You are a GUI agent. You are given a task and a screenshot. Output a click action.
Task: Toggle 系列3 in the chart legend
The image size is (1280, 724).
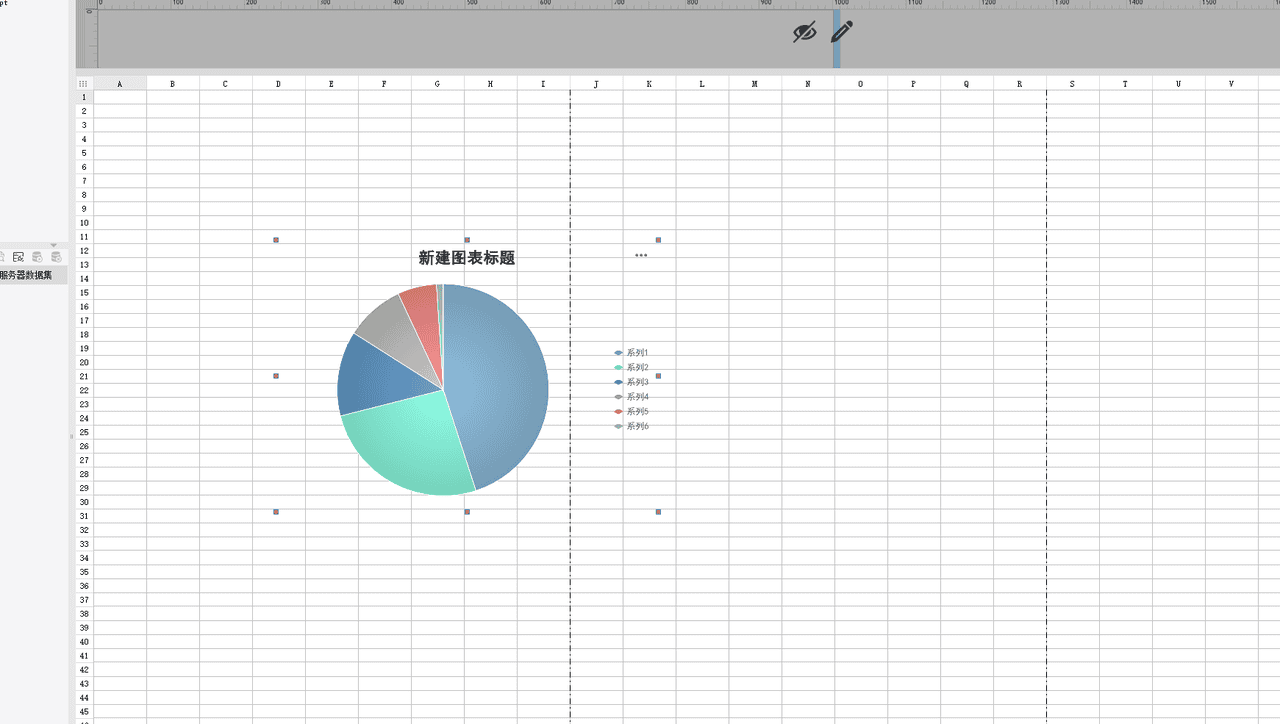tap(637, 382)
